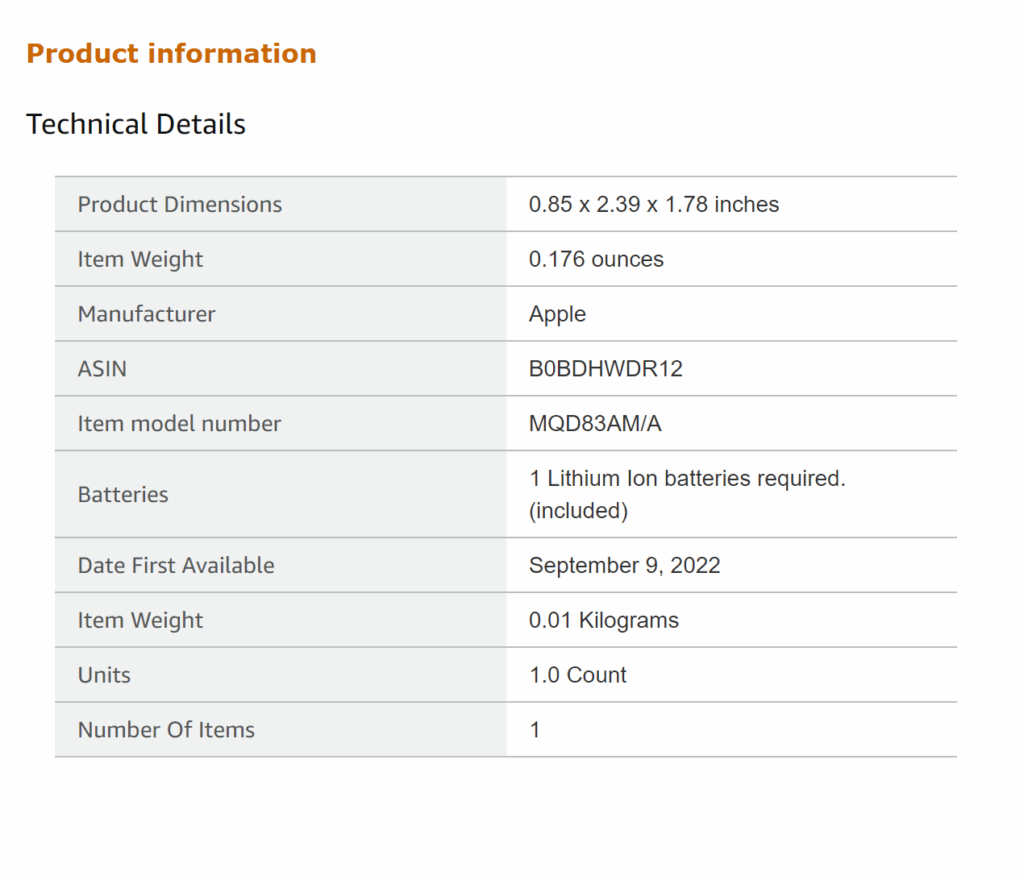Select the model number MQD83AM/A
The width and height of the screenshot is (1024, 880).
[595, 424]
